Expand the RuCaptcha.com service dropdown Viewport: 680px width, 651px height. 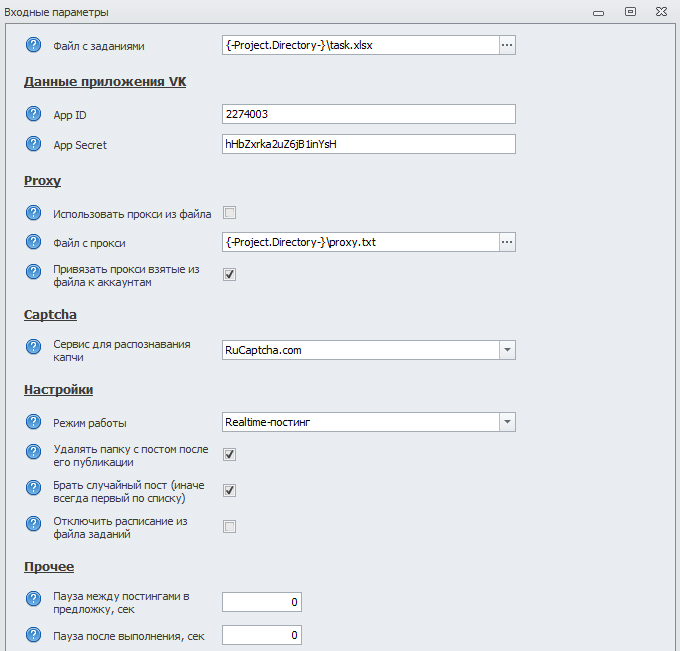point(507,350)
